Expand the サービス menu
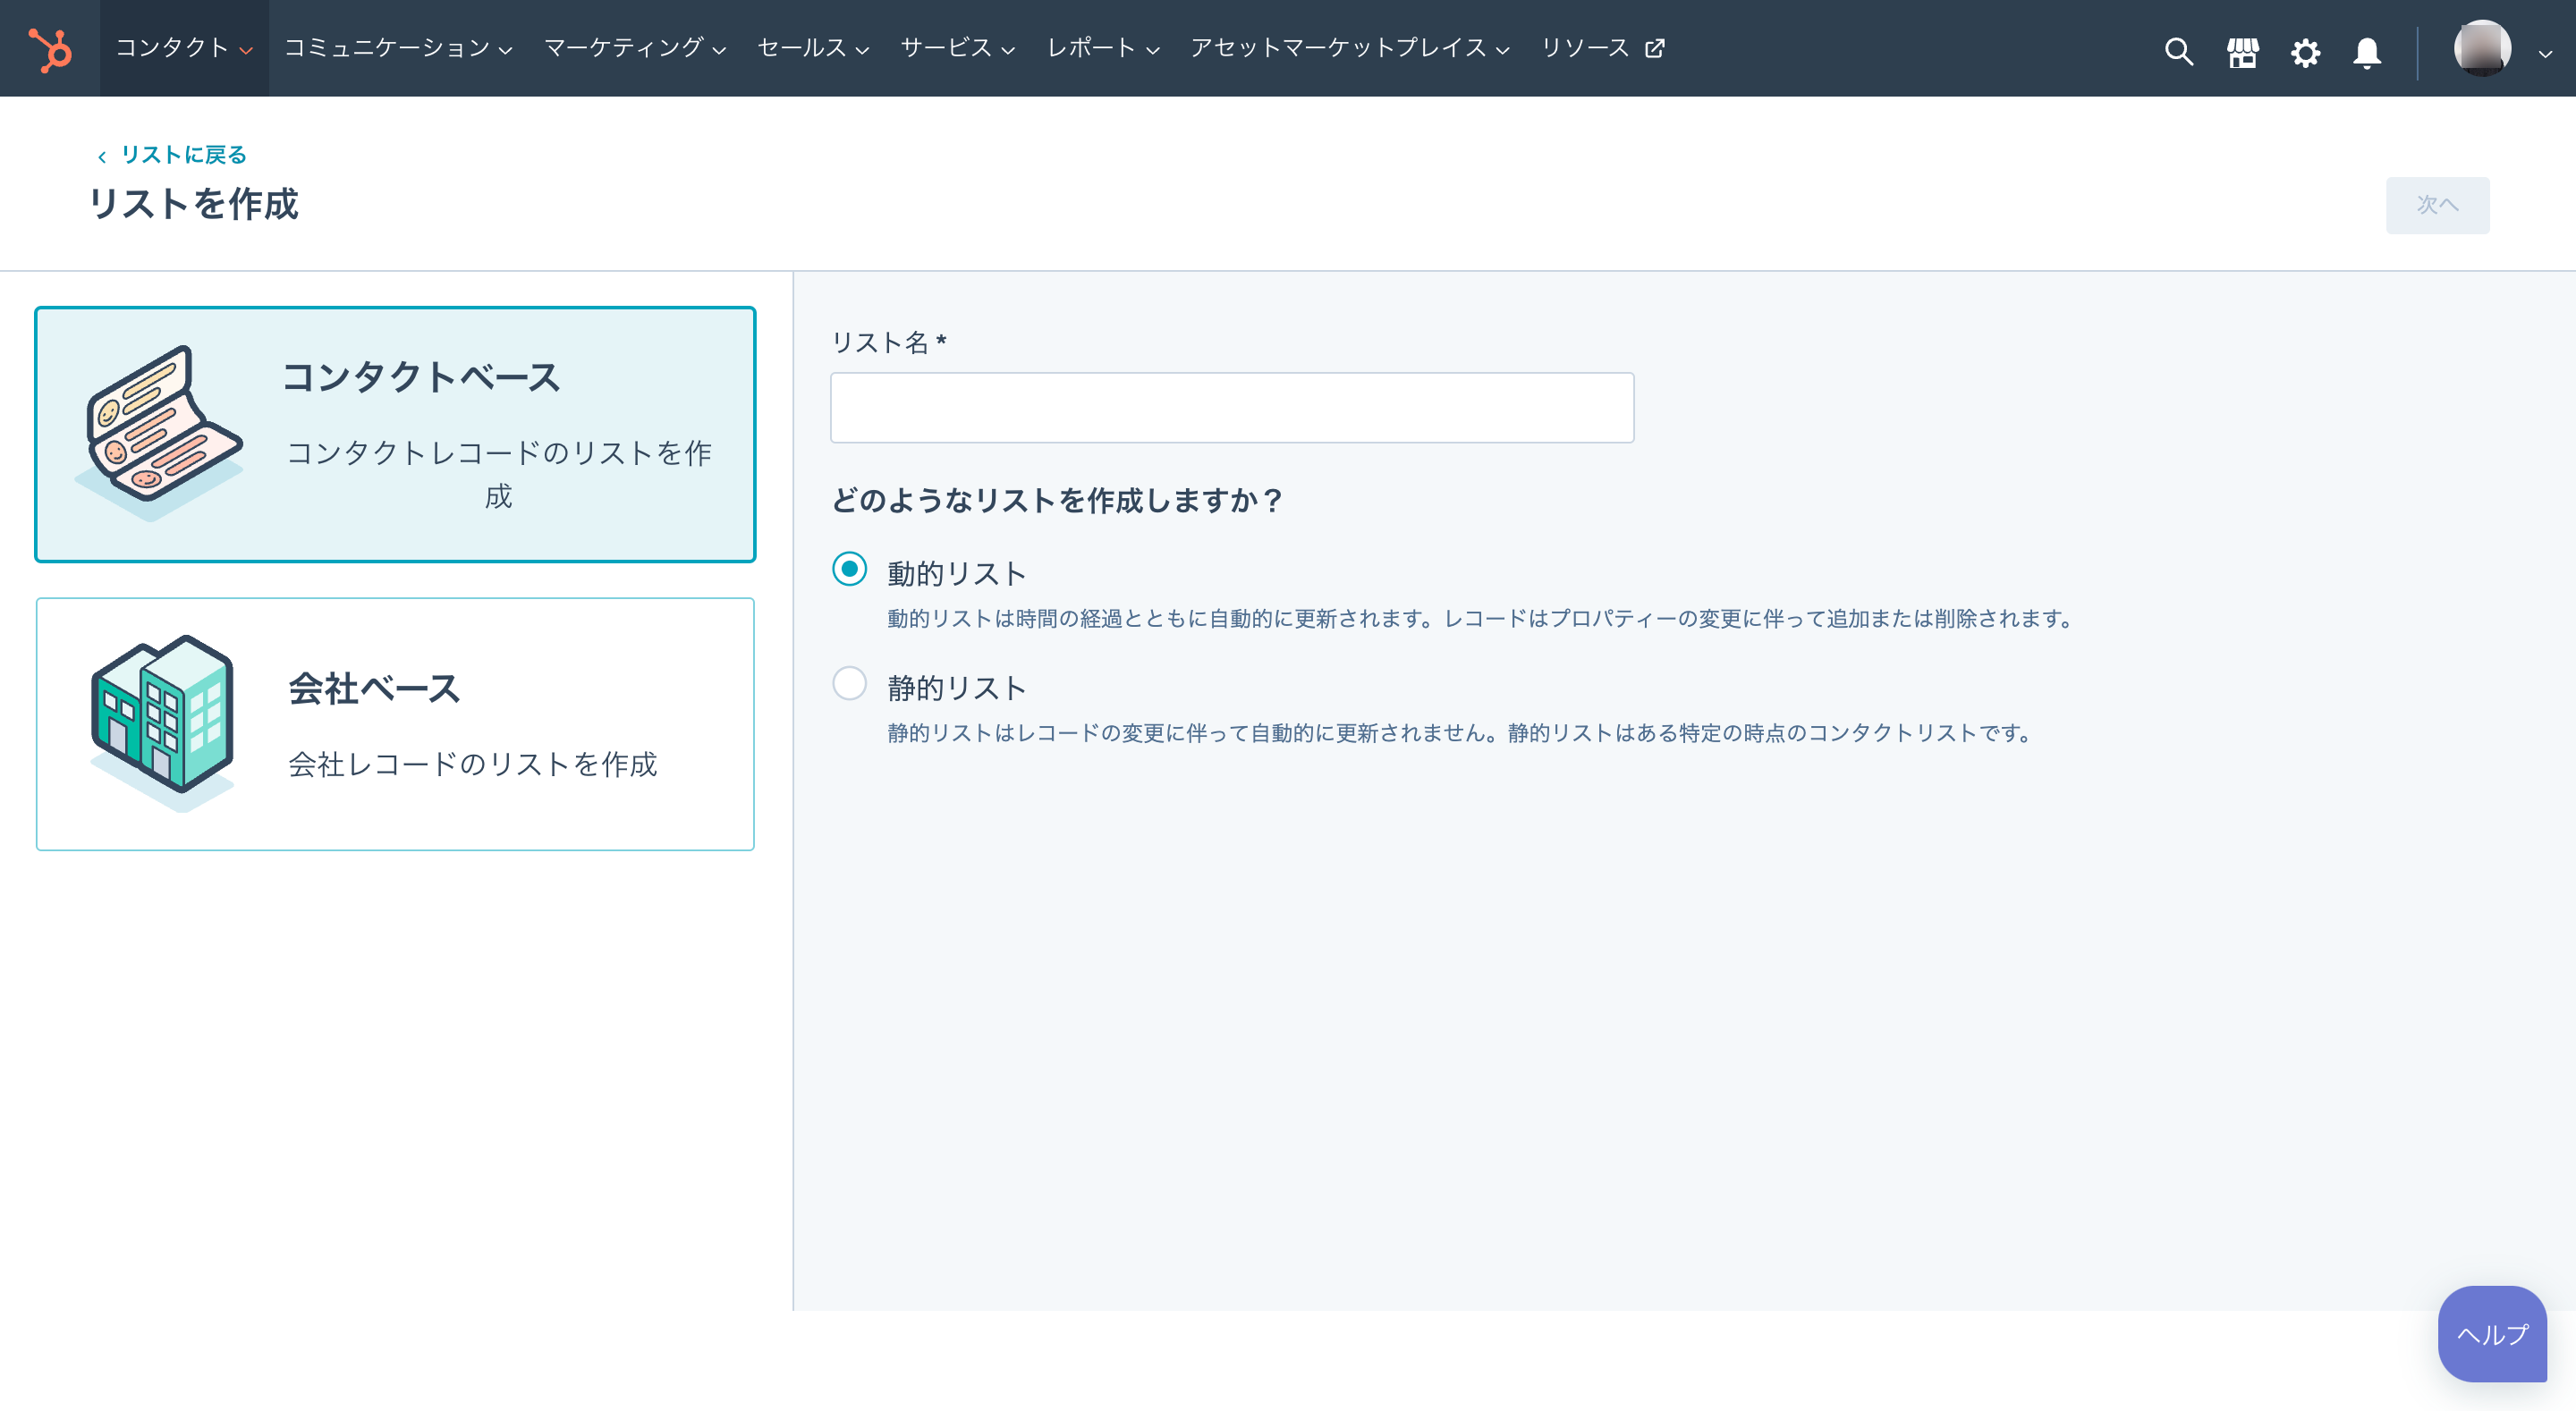The image size is (2576, 1411). (957, 48)
